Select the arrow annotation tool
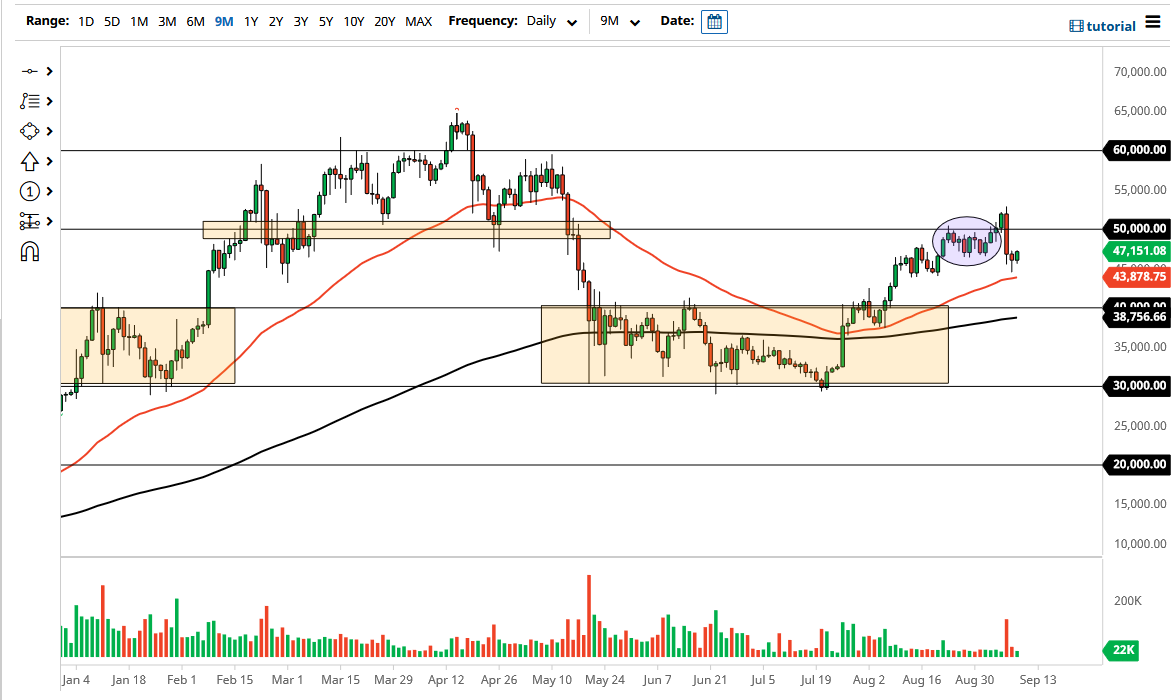Screen dimensions: 1171x700 click(28, 160)
